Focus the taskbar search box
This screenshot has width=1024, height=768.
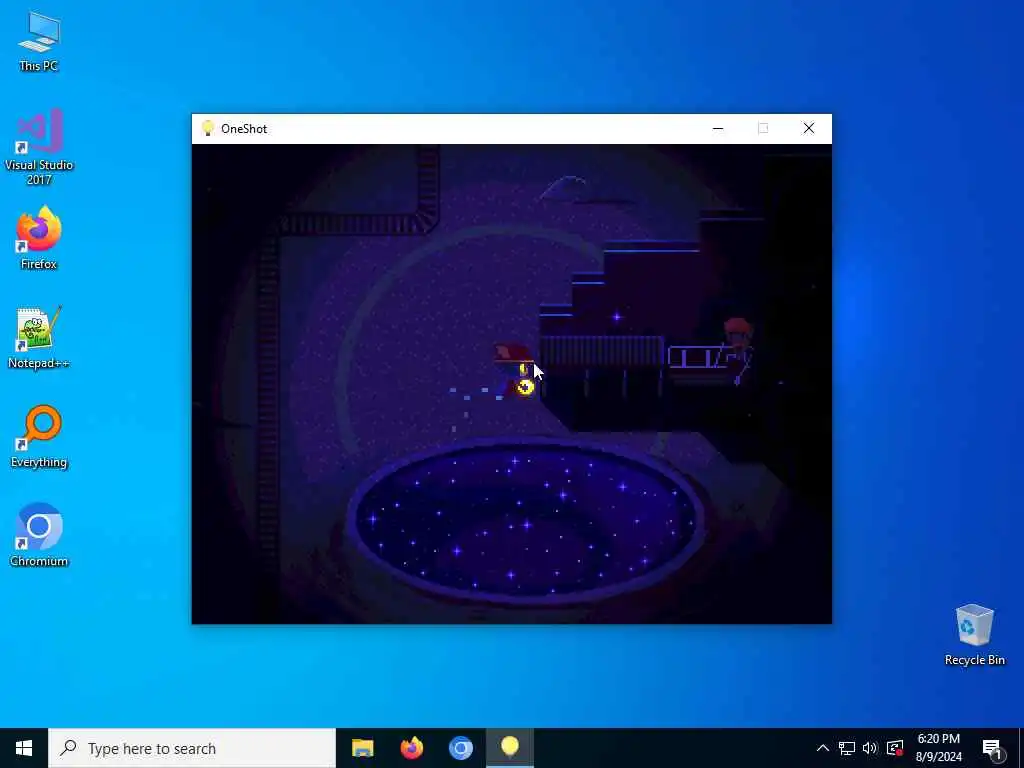click(192, 748)
